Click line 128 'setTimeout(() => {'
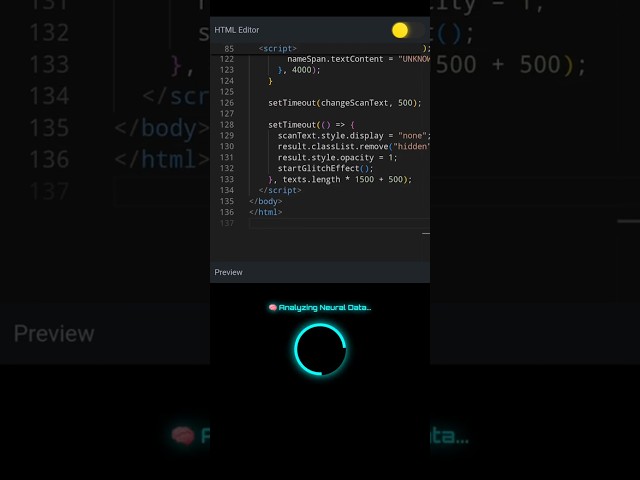 311,125
